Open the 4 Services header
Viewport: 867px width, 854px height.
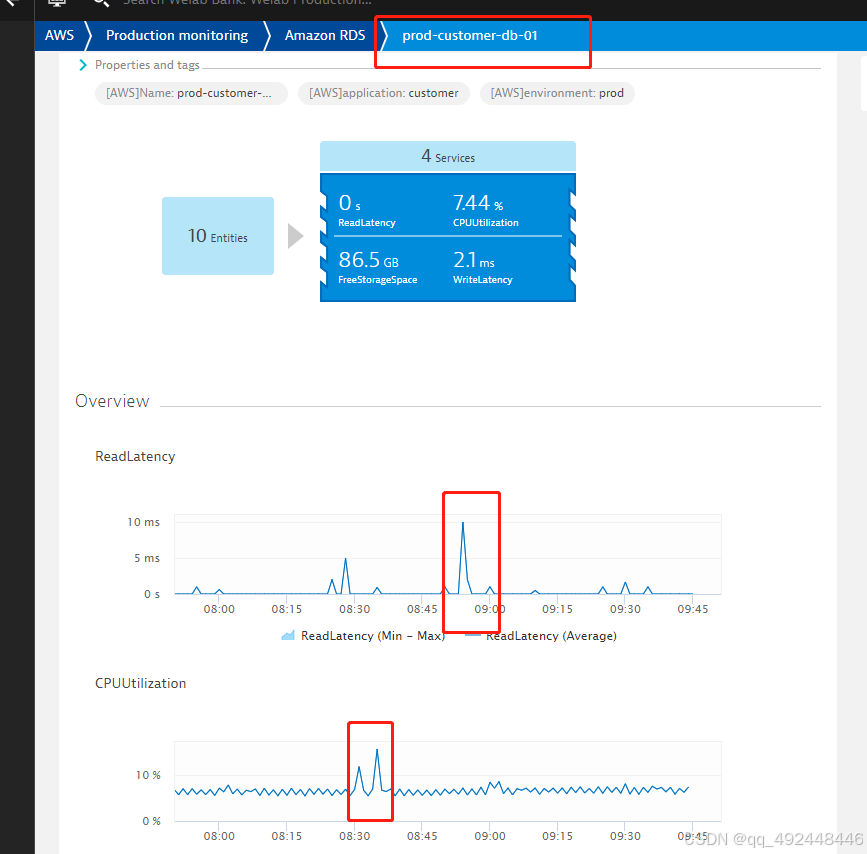448,157
